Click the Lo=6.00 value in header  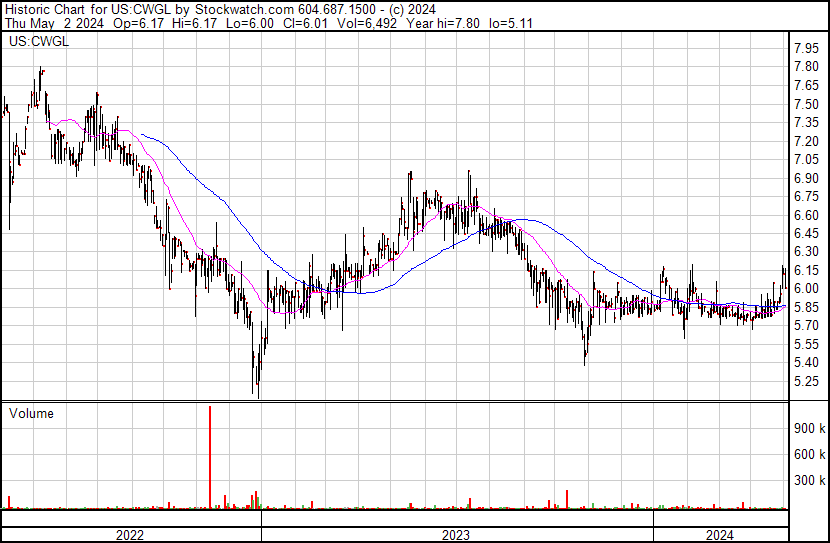point(249,23)
